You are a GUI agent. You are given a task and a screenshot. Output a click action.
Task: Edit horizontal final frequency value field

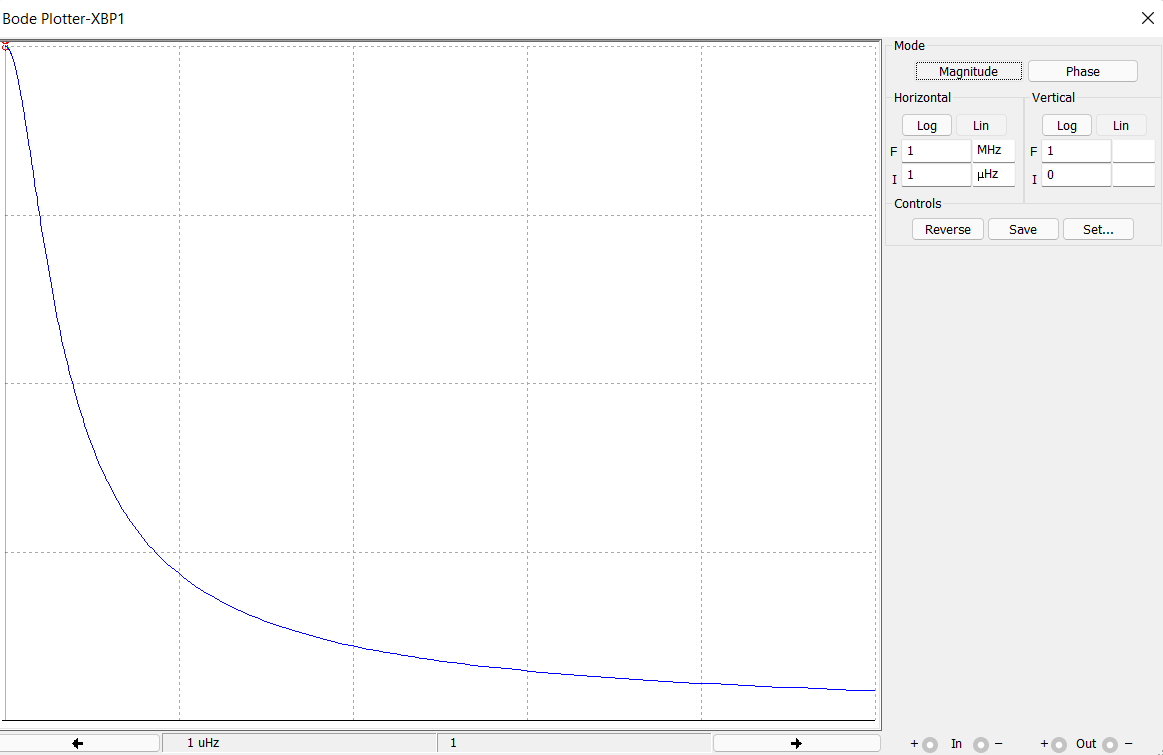pyautogui.click(x=936, y=151)
